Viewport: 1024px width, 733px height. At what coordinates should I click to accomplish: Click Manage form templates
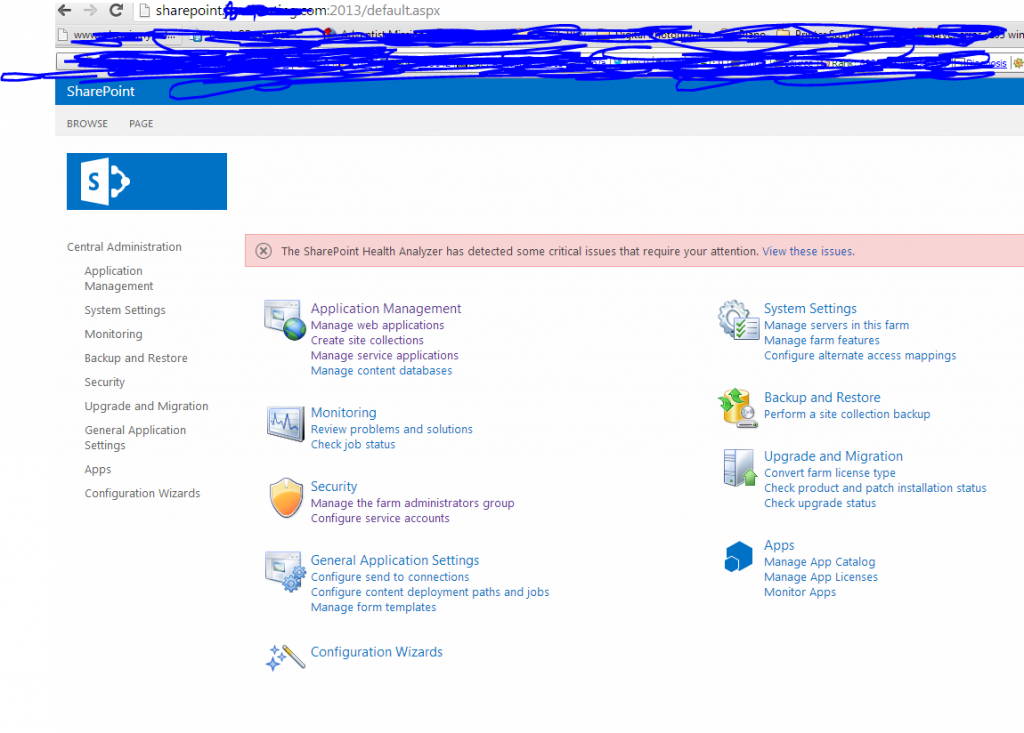click(374, 607)
